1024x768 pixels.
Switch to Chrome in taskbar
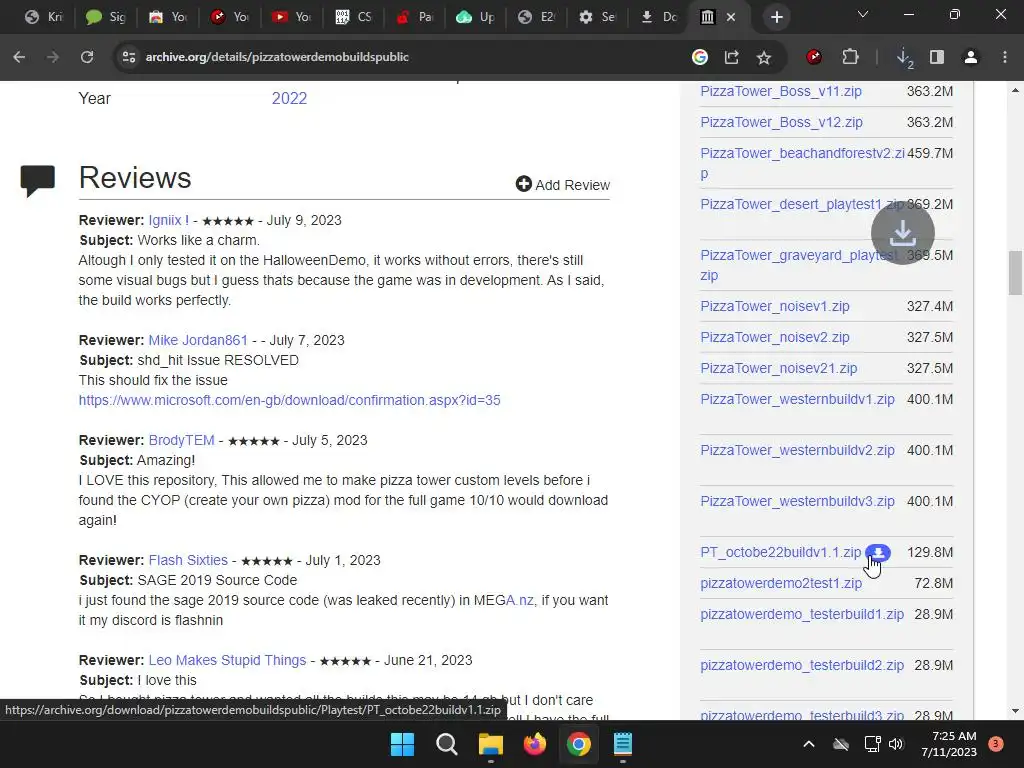(x=579, y=744)
